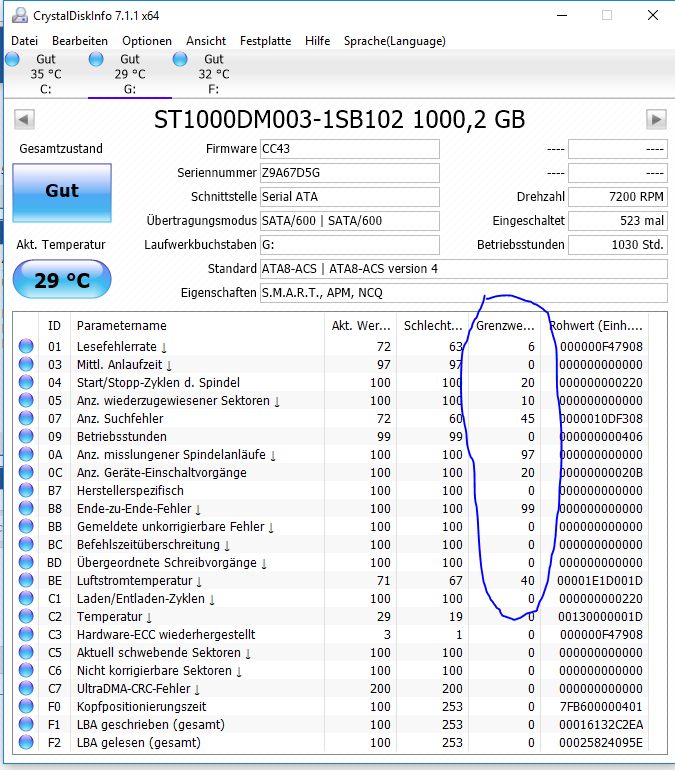Click the Akt. Wer... column header

click(x=360, y=326)
